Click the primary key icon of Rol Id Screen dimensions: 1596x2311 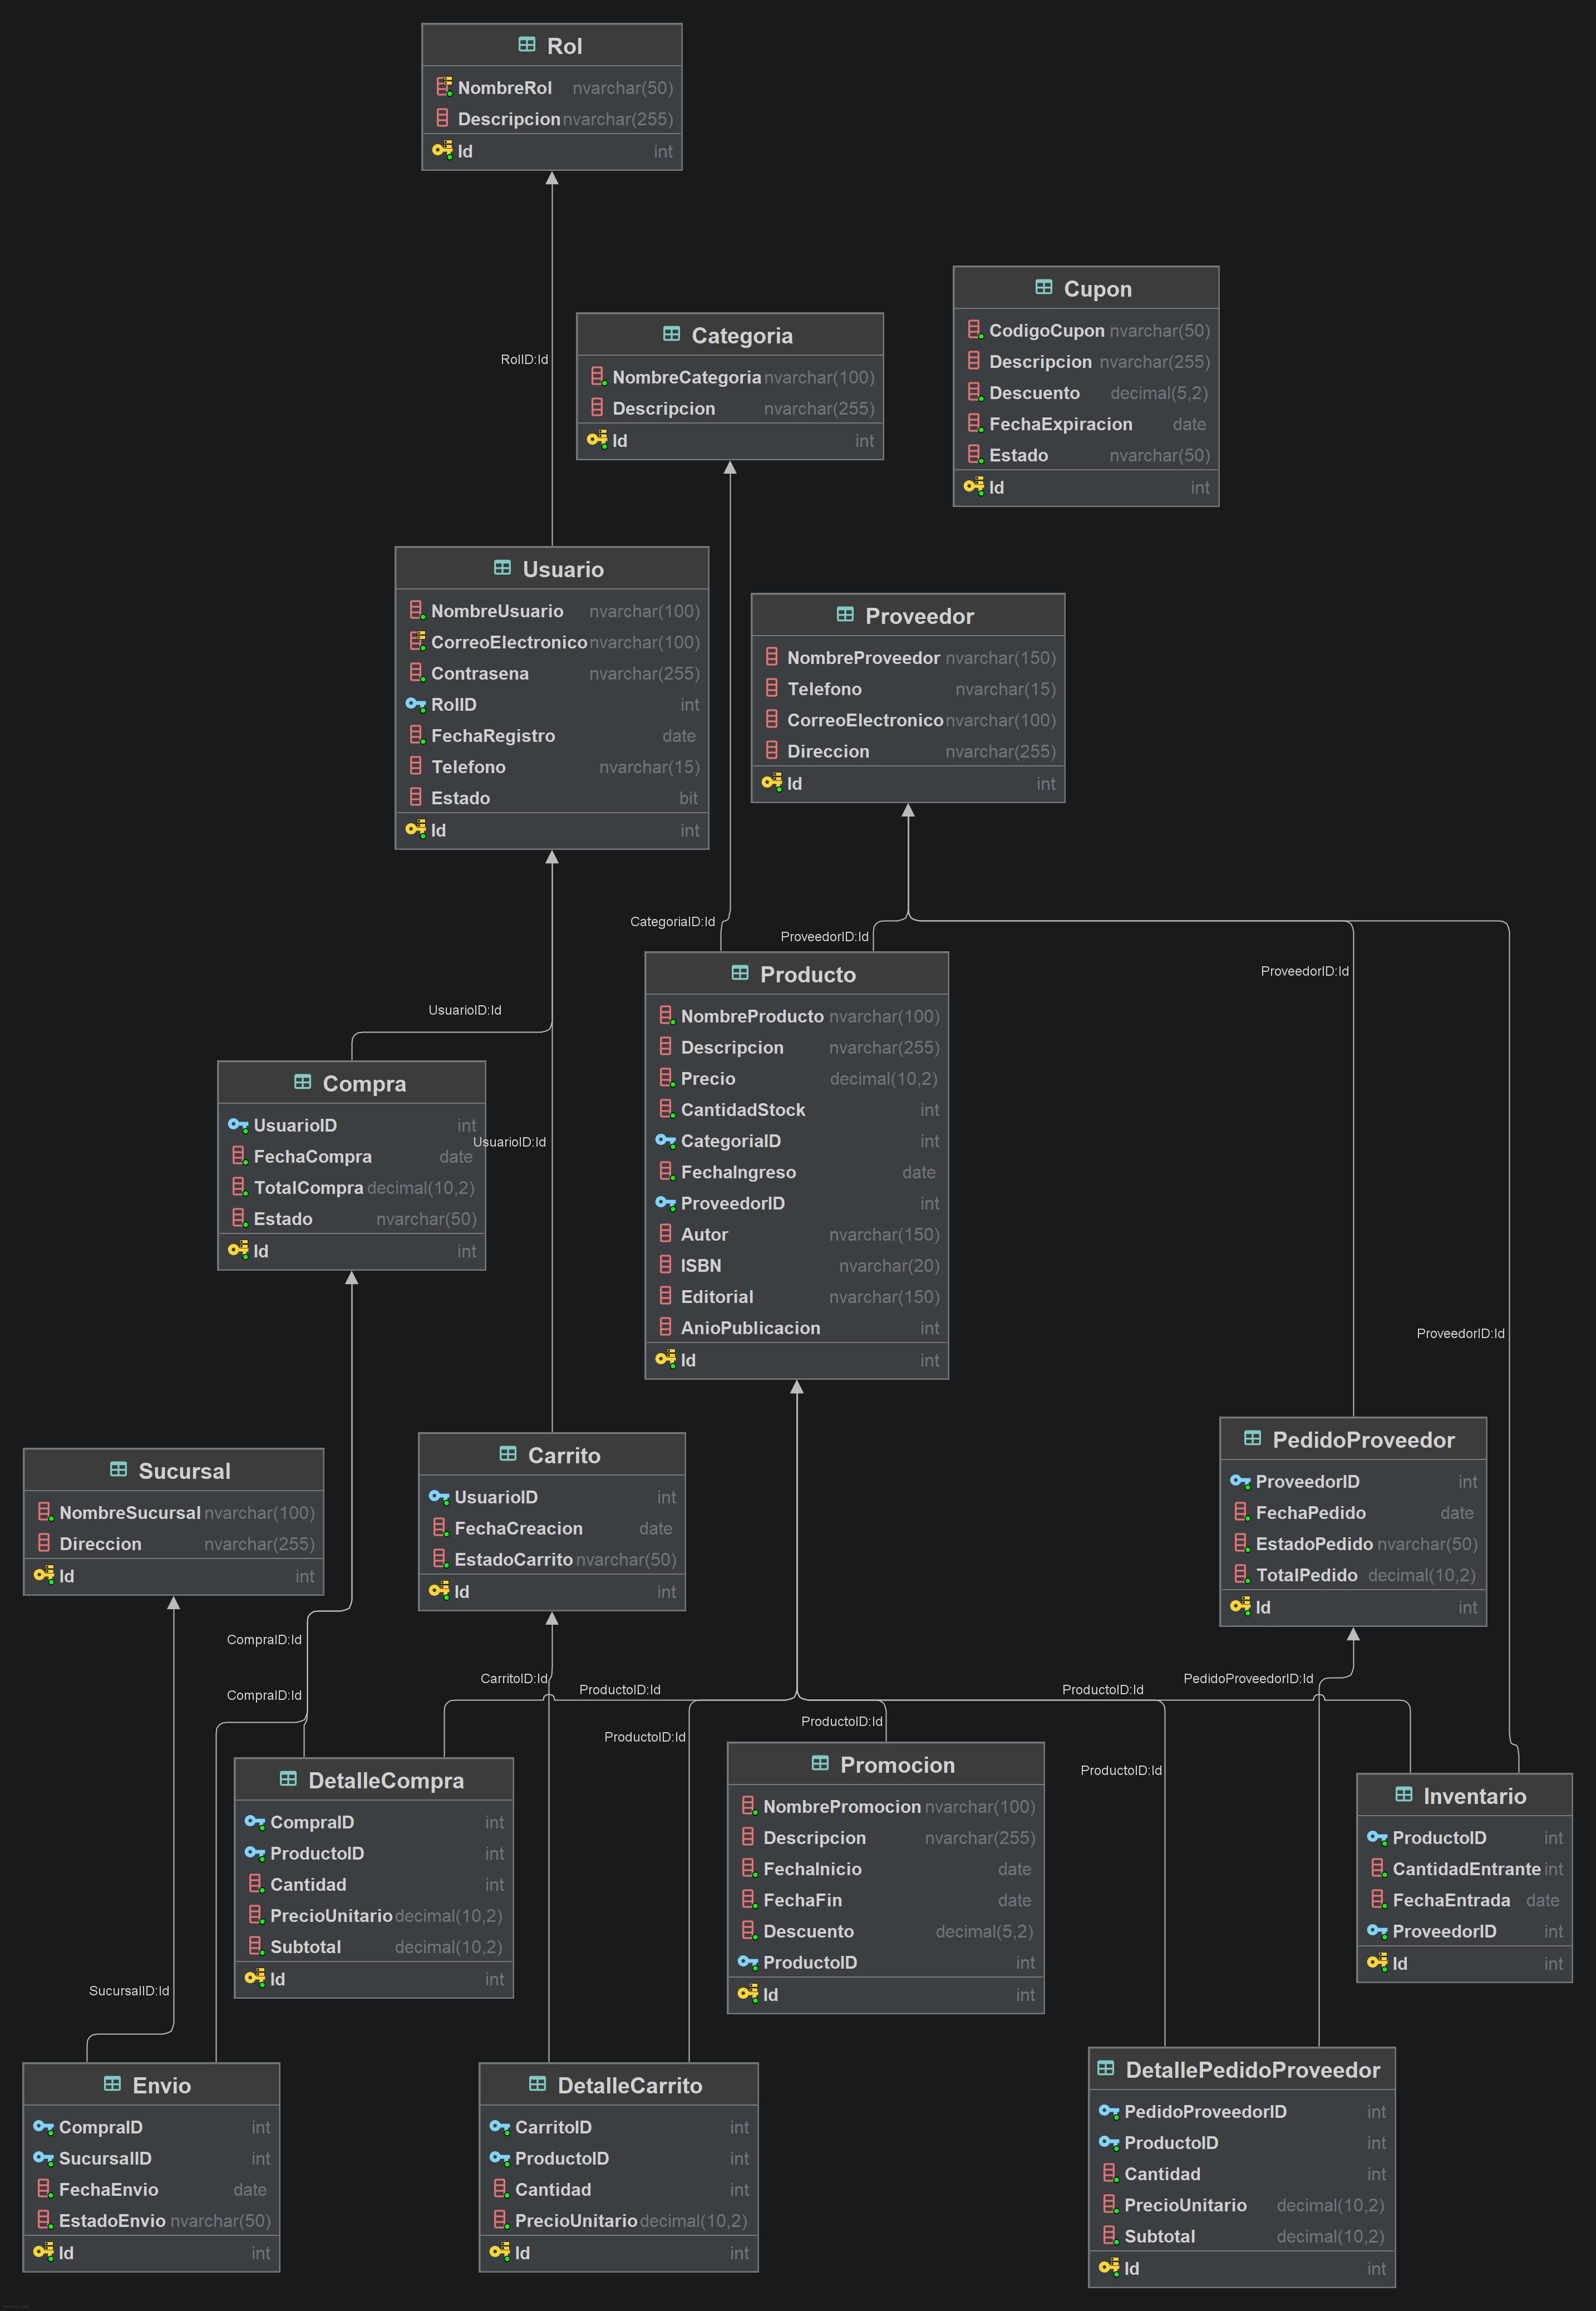coord(442,150)
